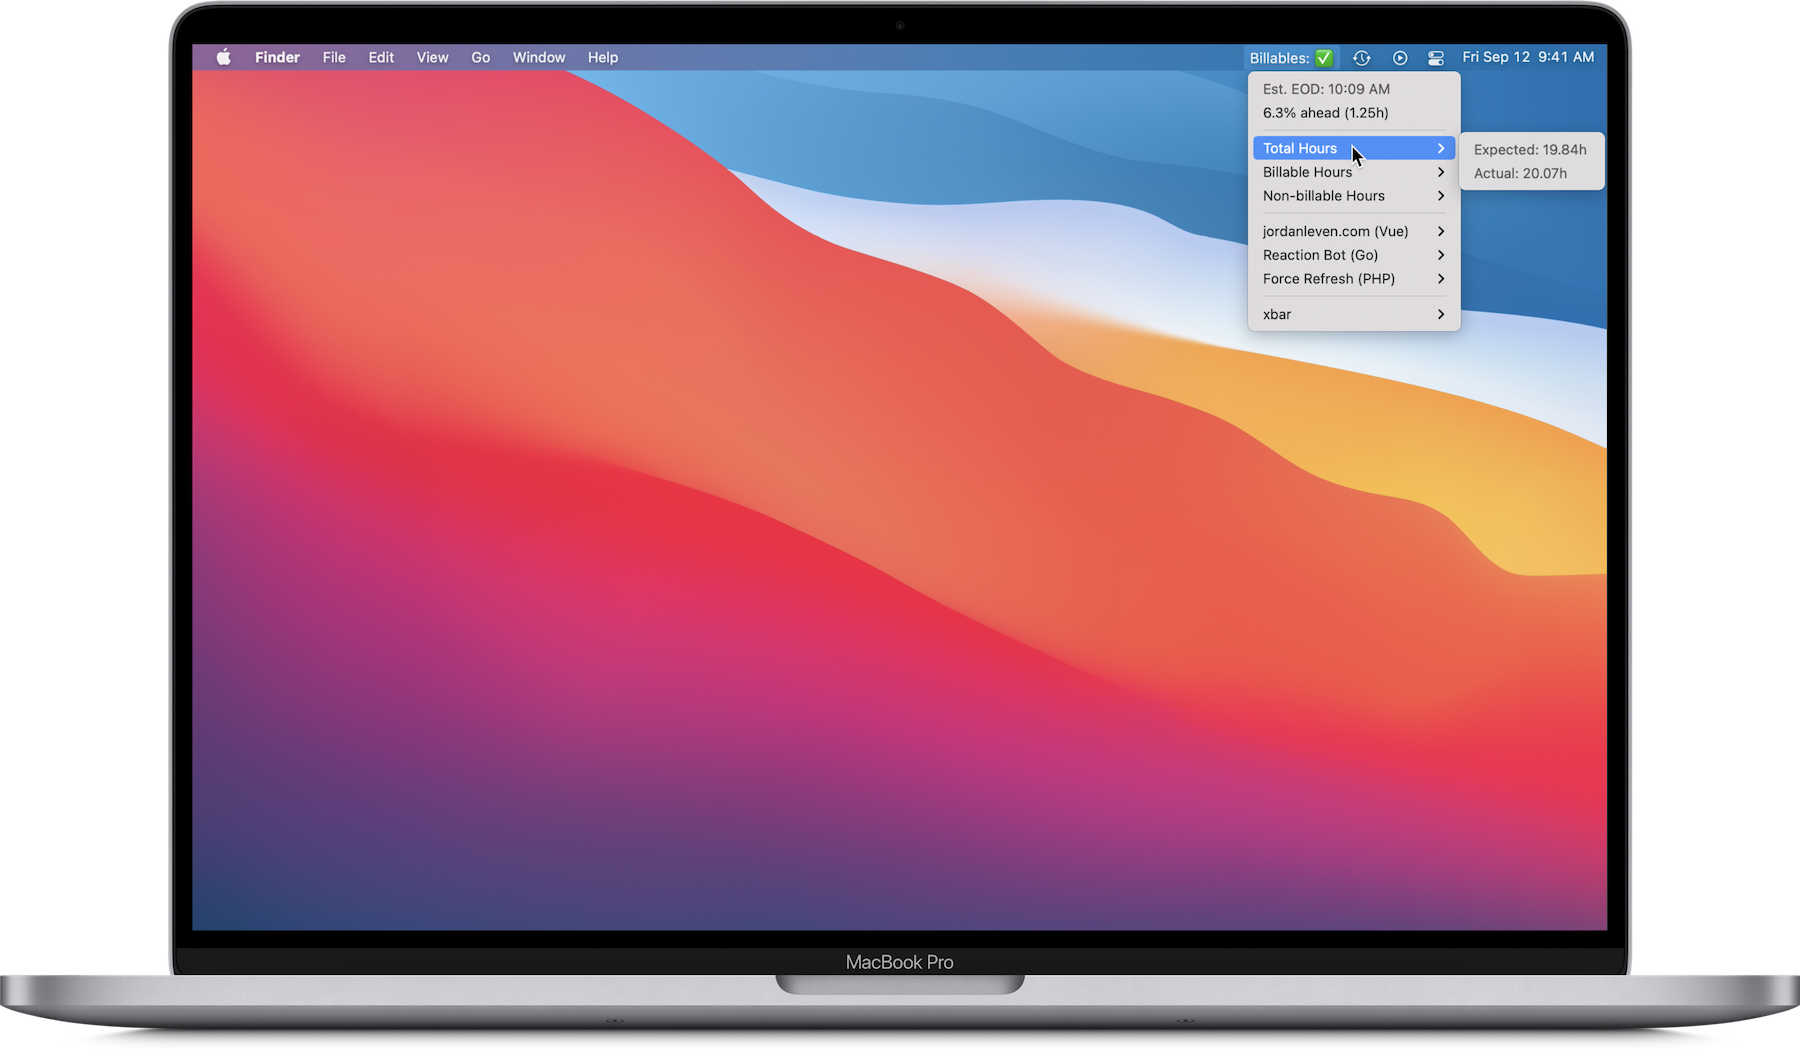Click the Billables status item in menu bar
Viewport: 1800px width, 1052px height.
click(1290, 58)
